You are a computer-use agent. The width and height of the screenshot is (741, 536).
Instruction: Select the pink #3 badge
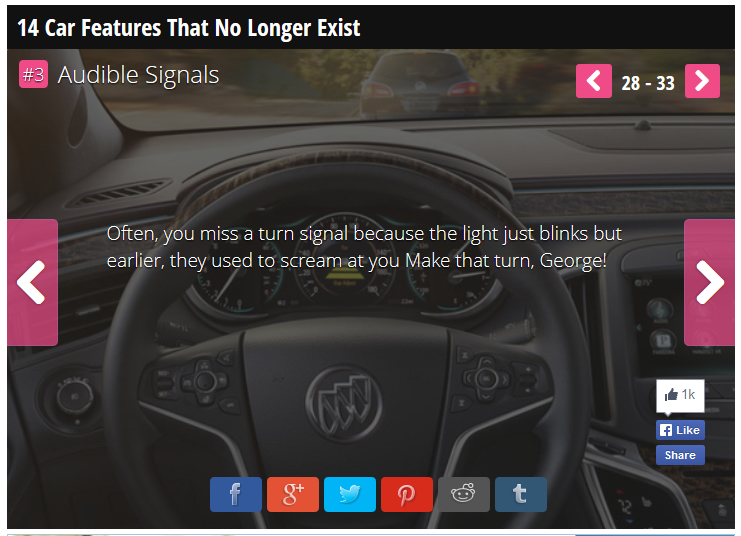coord(33,74)
